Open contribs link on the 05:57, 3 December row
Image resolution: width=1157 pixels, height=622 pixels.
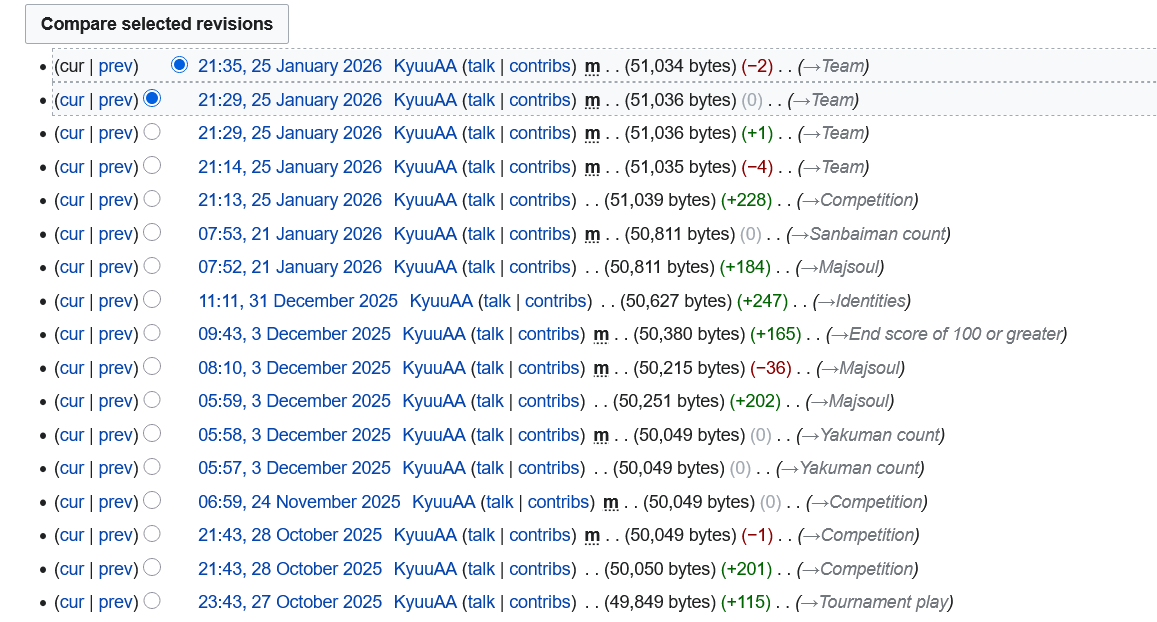pyautogui.click(x=549, y=469)
